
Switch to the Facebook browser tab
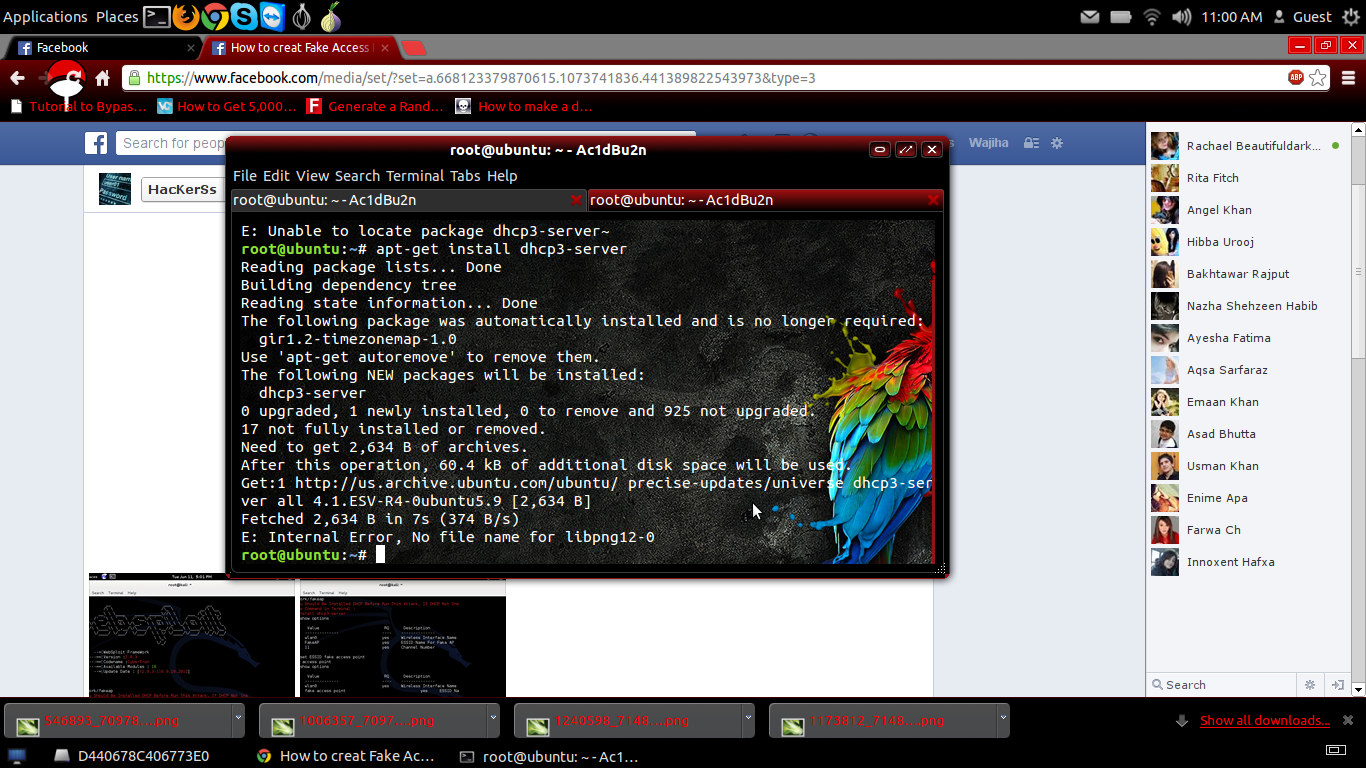104,47
